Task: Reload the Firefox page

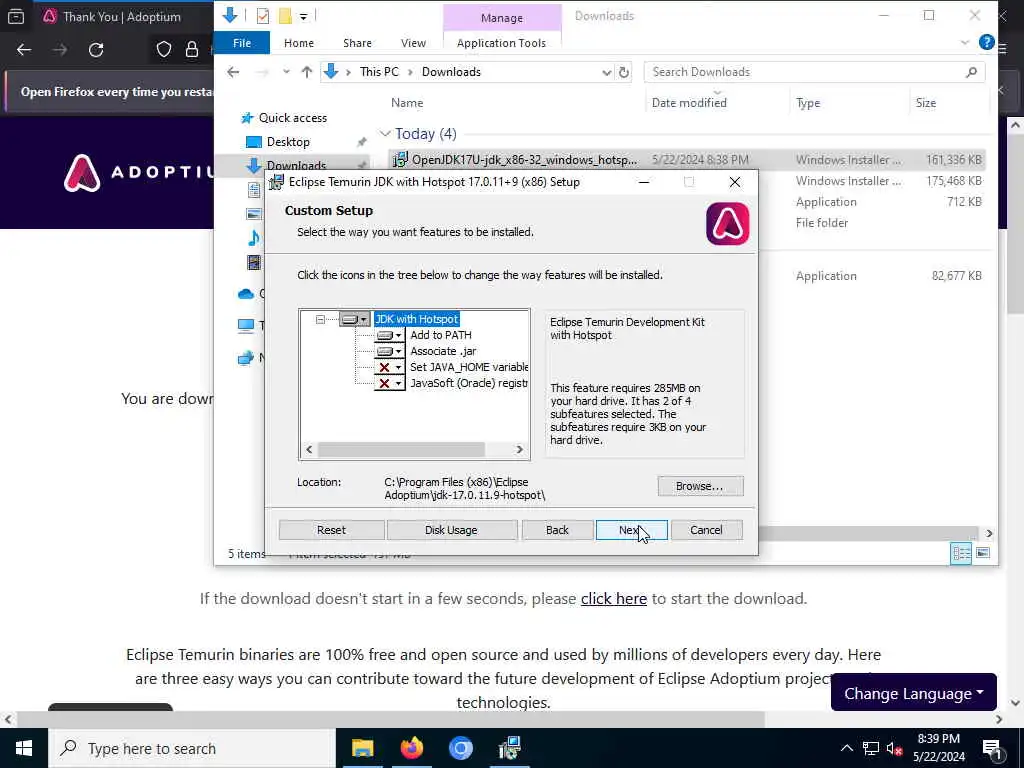Action: (x=96, y=50)
